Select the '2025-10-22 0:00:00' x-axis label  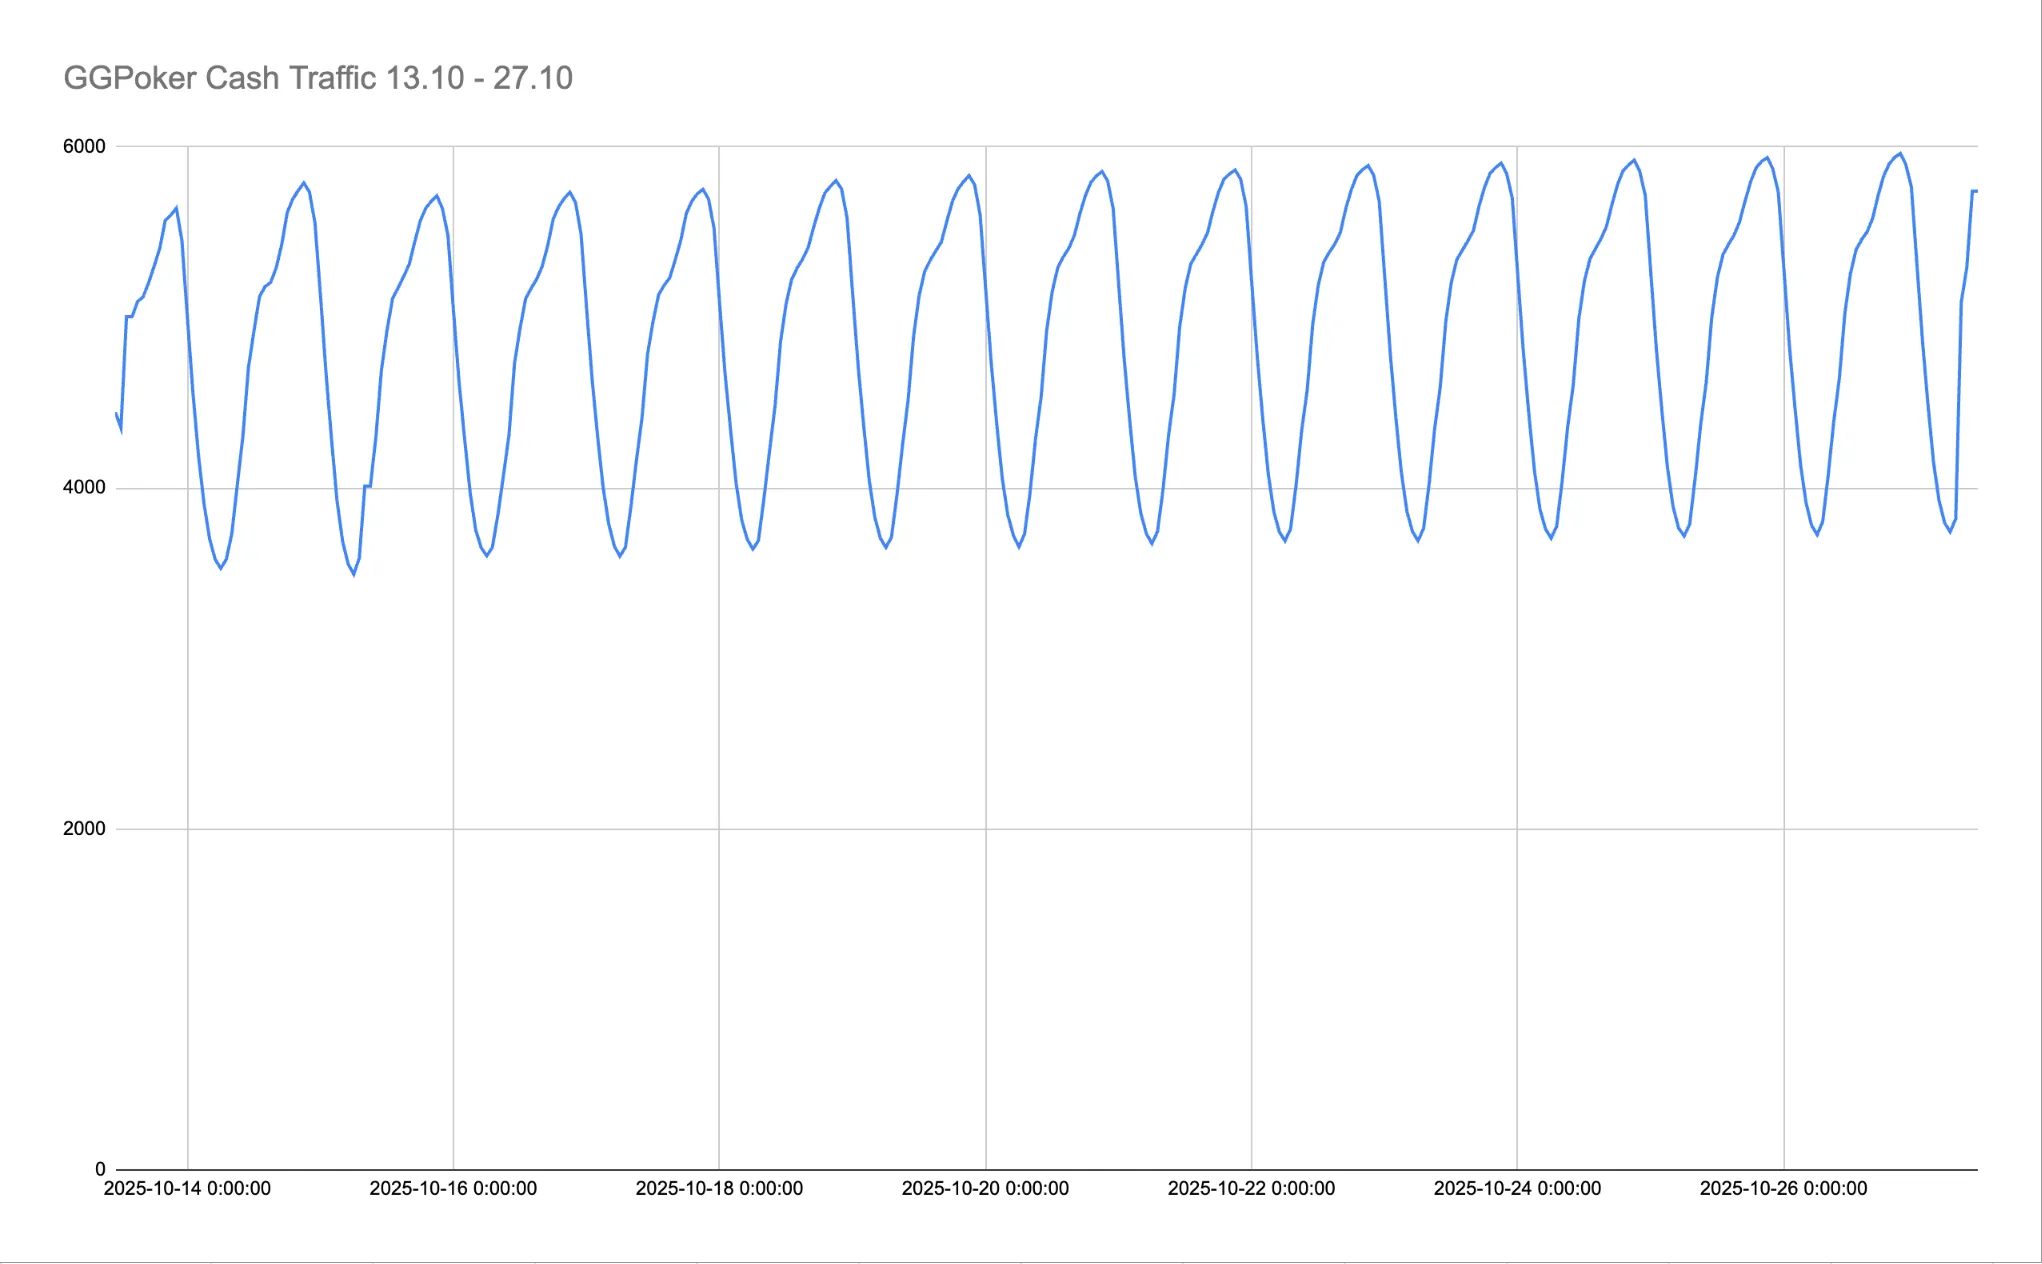point(1250,1188)
